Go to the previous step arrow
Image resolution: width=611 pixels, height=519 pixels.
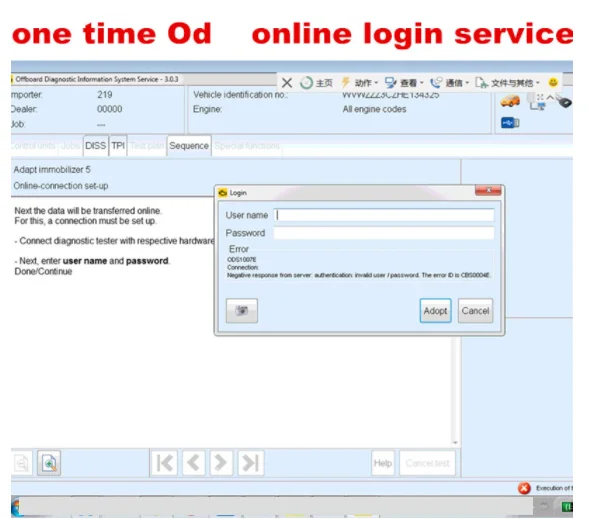tap(193, 463)
